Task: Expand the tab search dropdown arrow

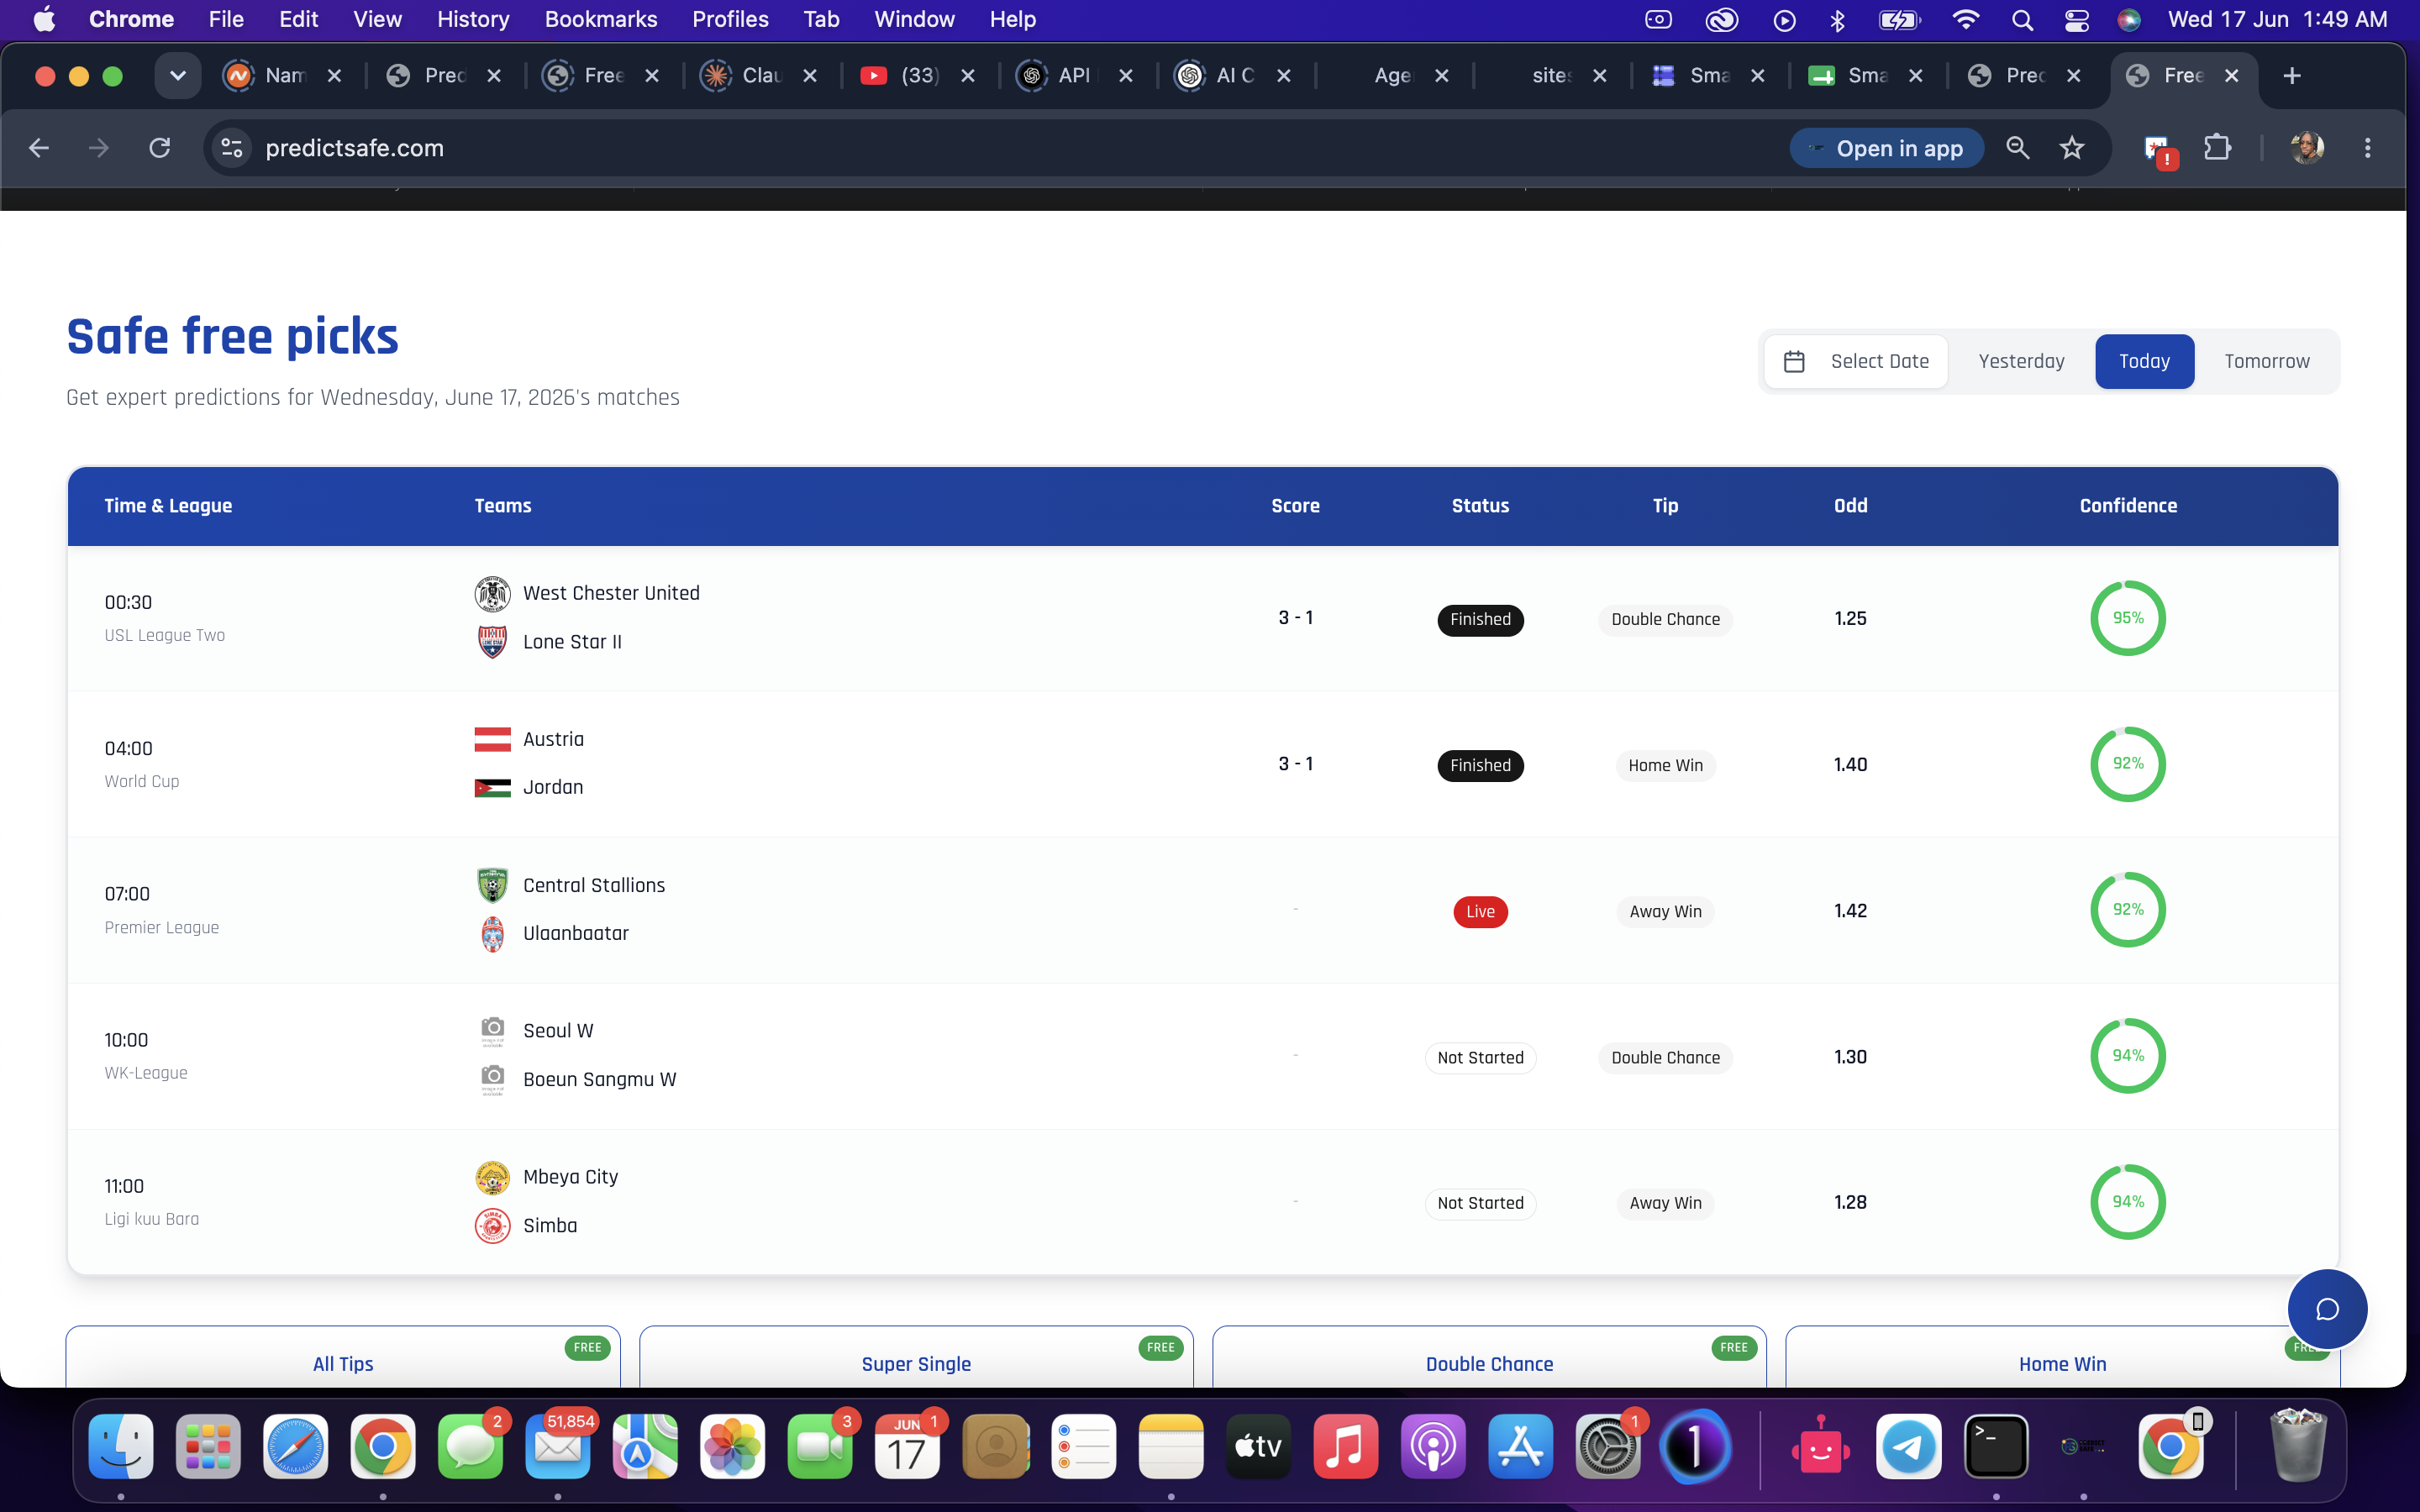Action: point(177,76)
